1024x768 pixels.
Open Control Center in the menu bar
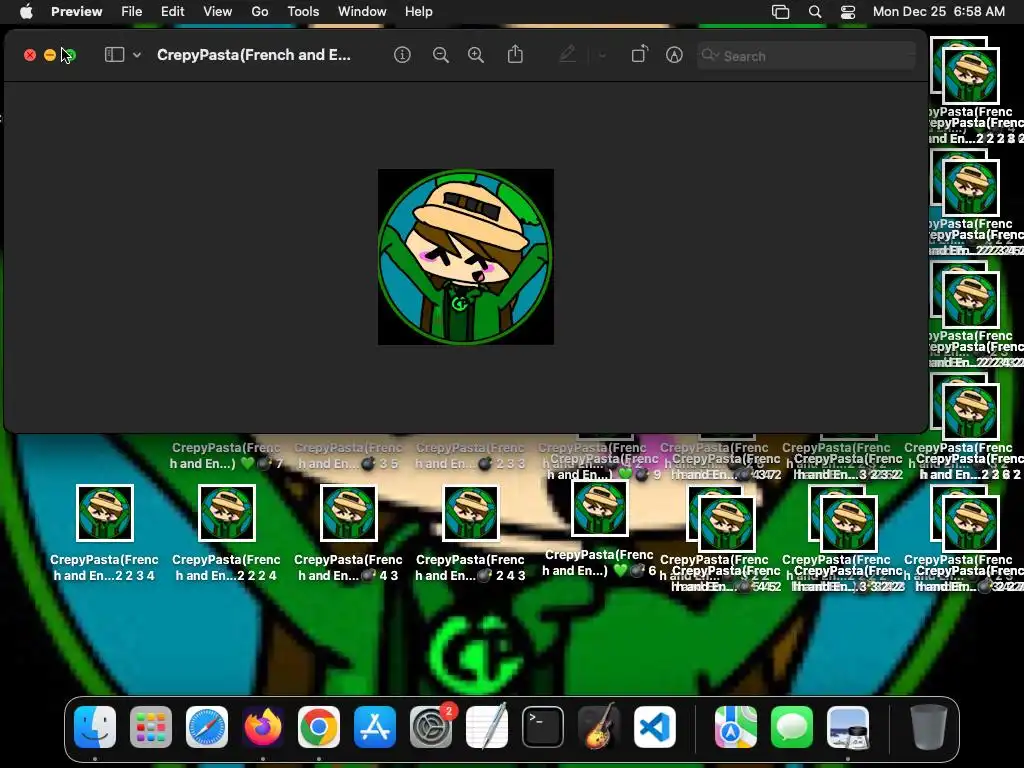tap(848, 11)
